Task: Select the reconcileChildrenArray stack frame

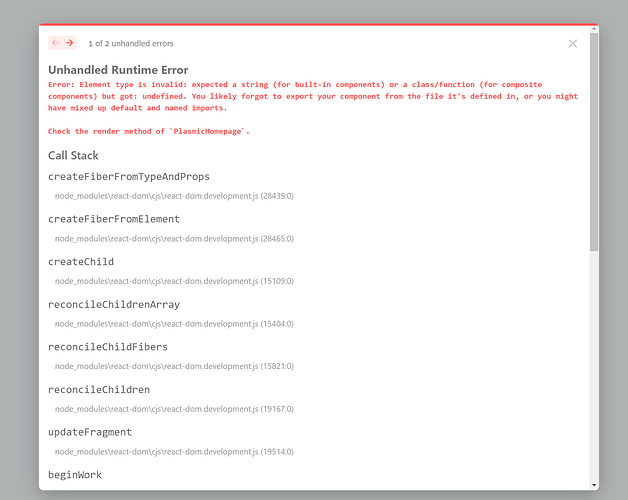Action: [x=114, y=304]
